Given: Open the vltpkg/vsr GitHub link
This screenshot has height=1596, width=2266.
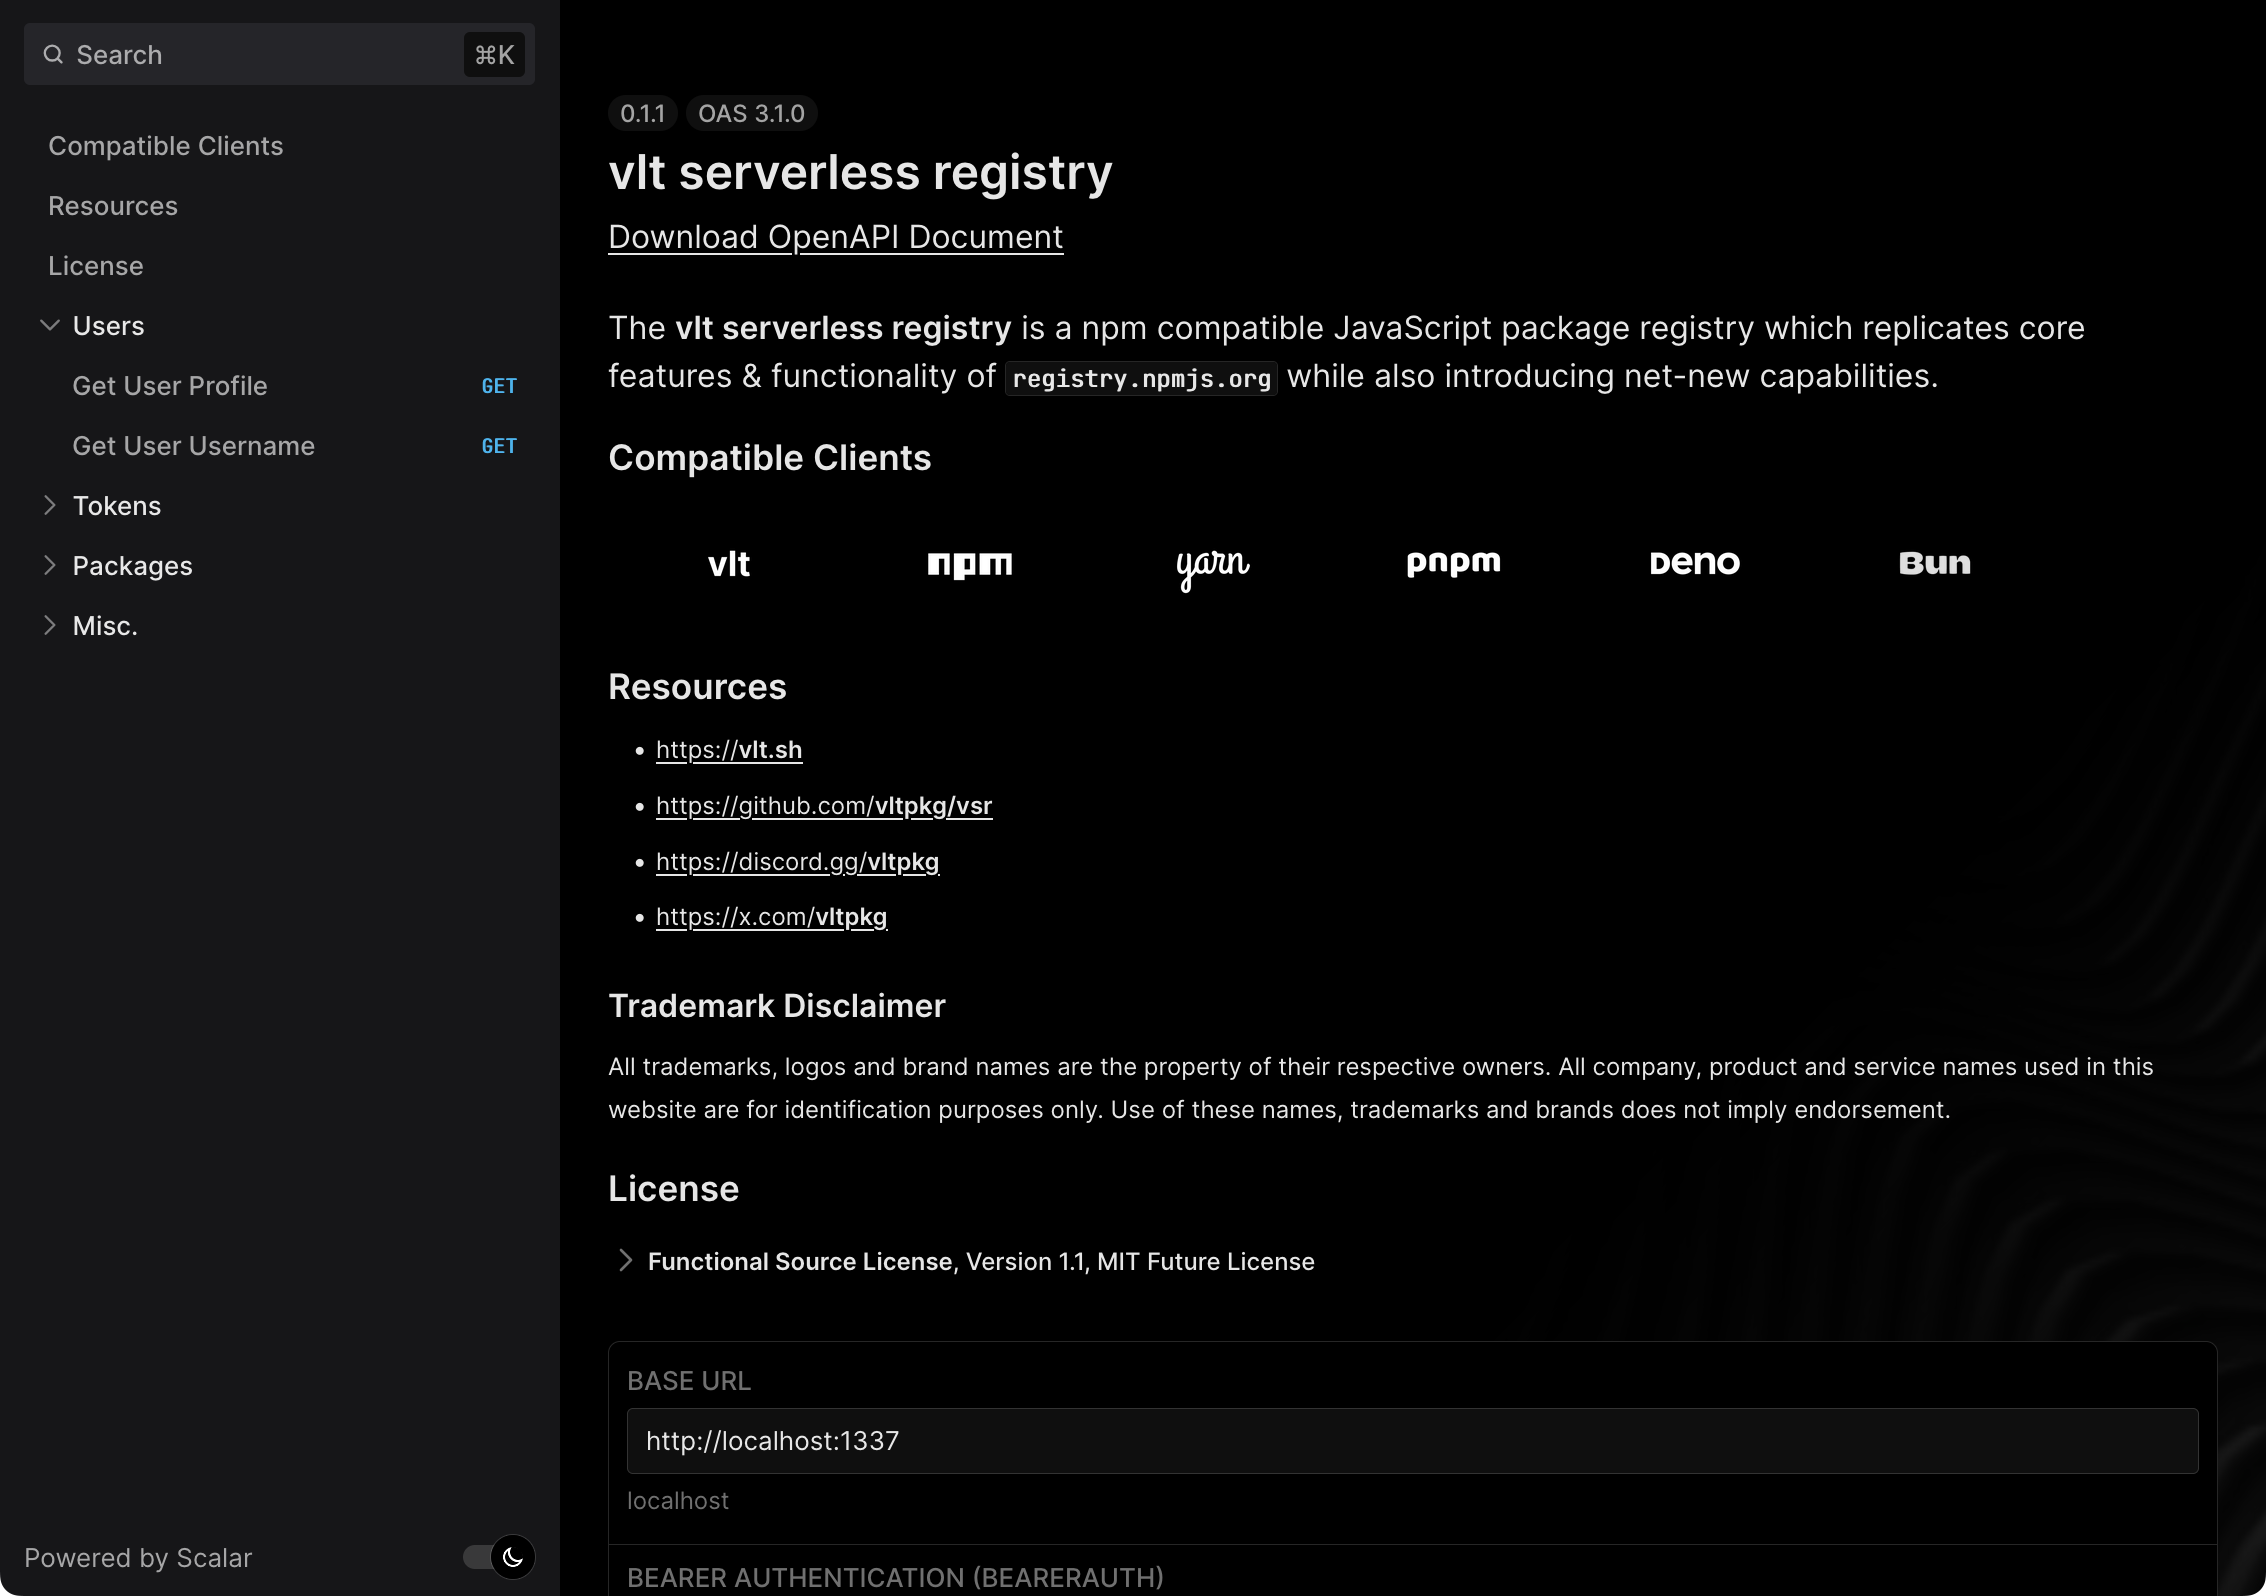Looking at the screenshot, I should 823,806.
